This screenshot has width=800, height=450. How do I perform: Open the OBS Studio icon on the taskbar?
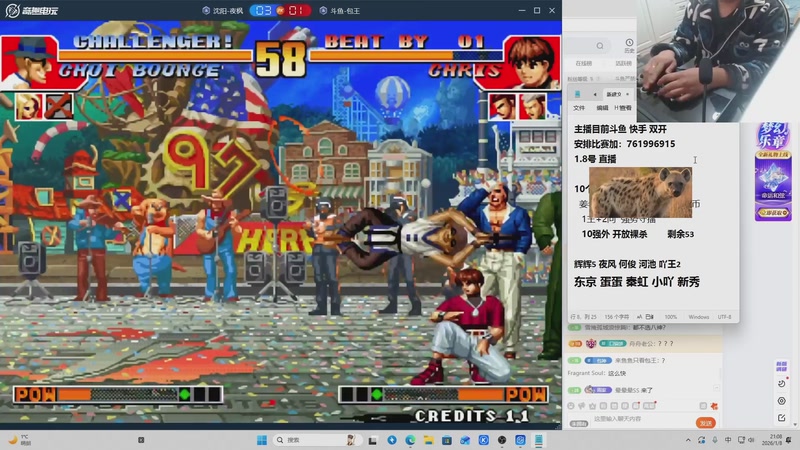pyautogui.click(x=502, y=440)
